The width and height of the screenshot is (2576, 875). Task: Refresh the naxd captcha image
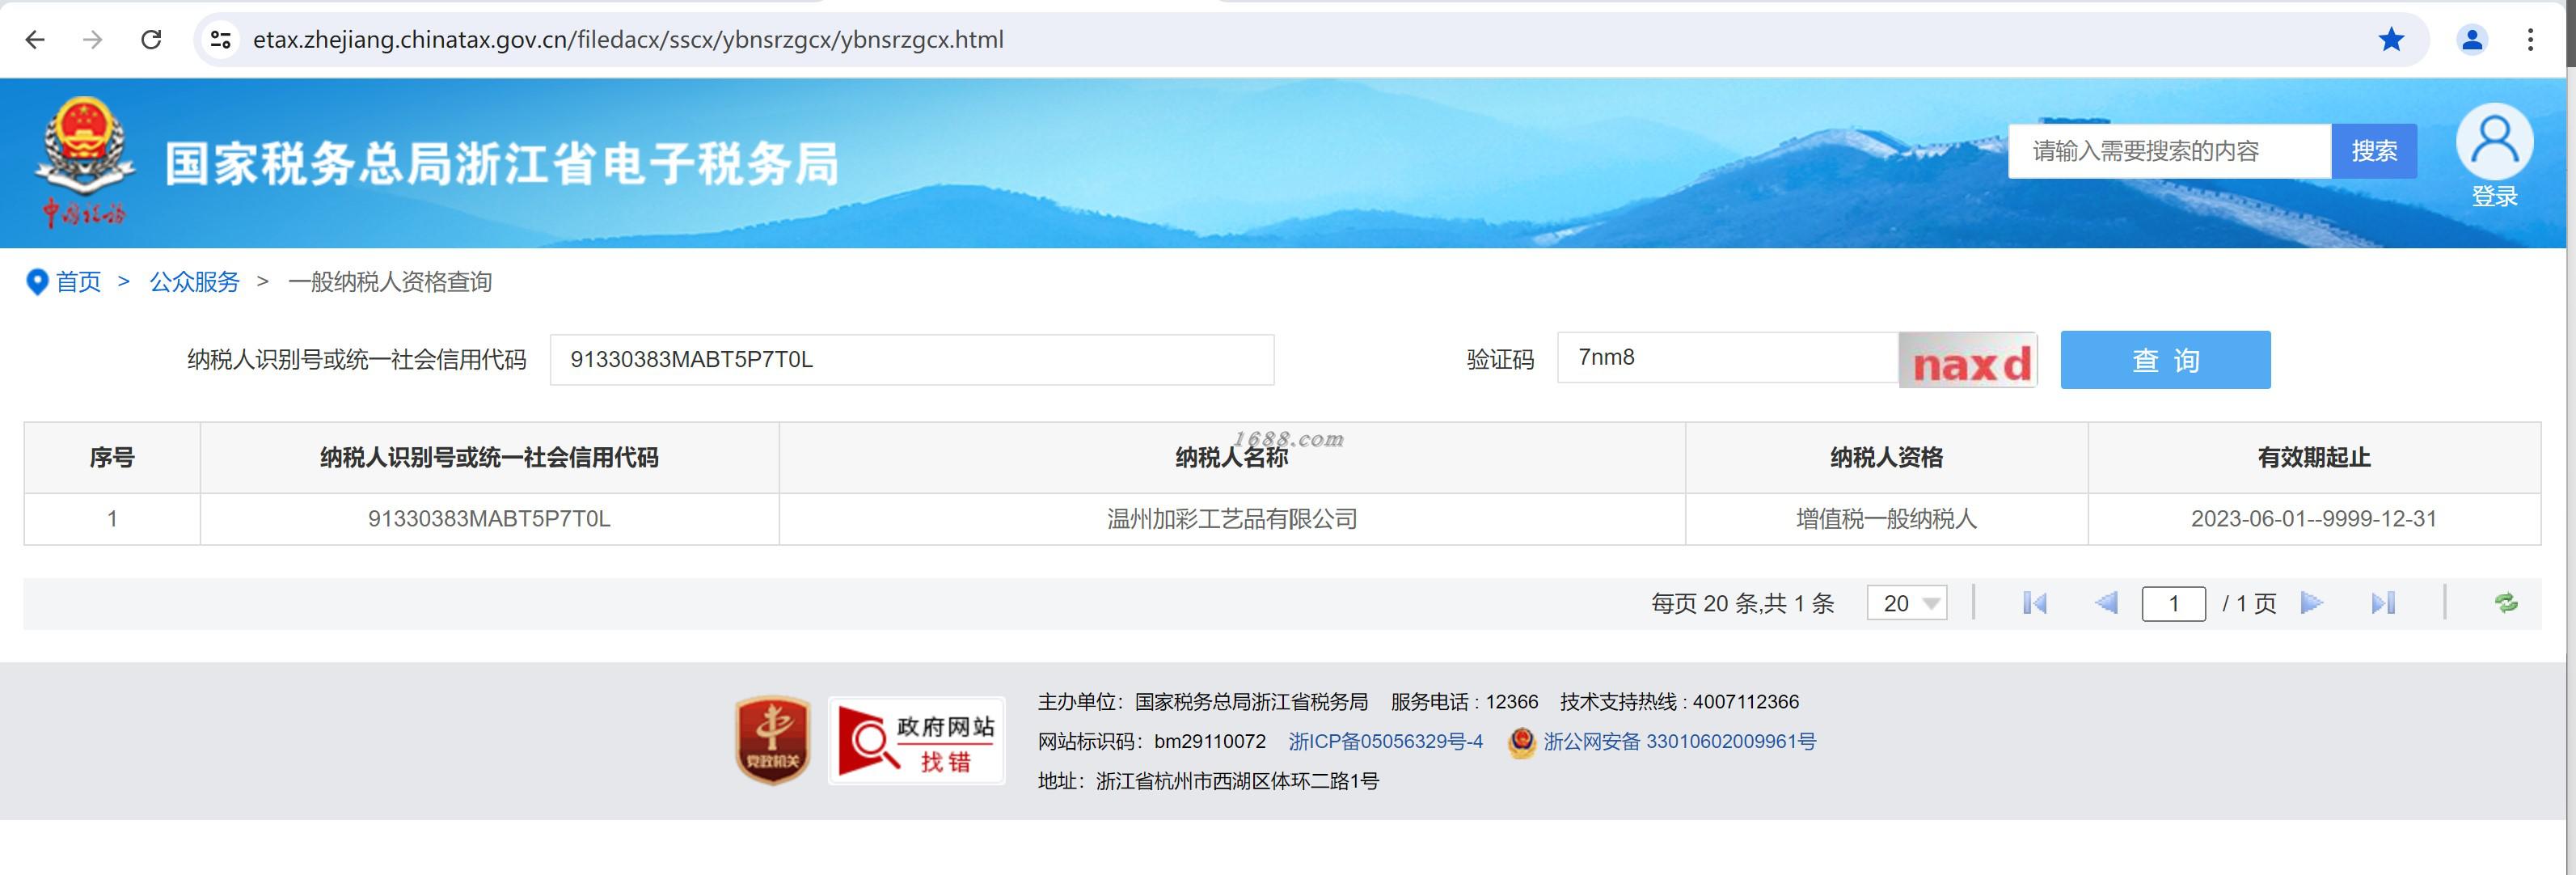[x=1968, y=360]
